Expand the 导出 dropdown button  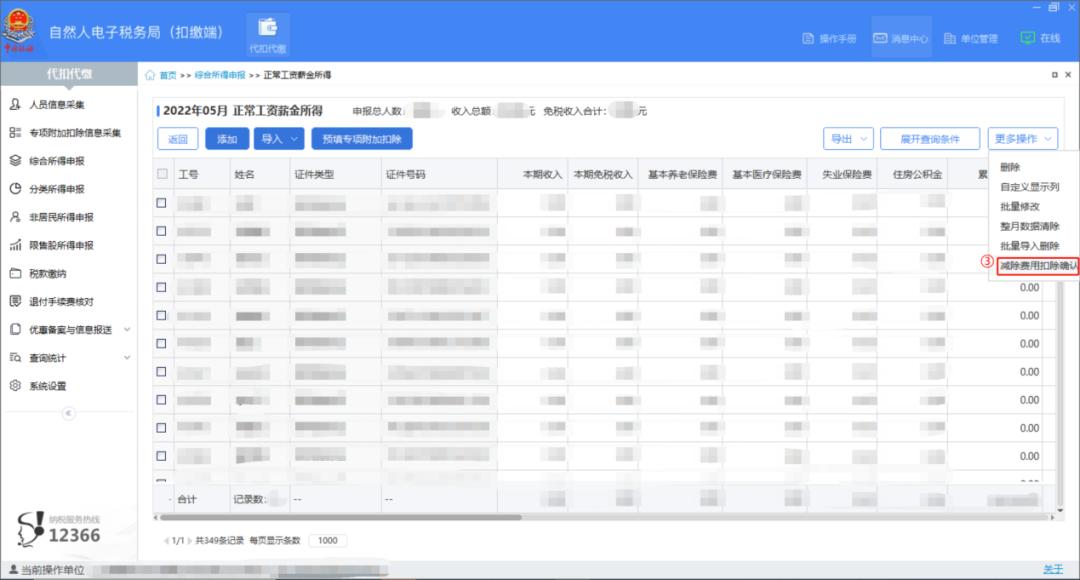coord(848,139)
